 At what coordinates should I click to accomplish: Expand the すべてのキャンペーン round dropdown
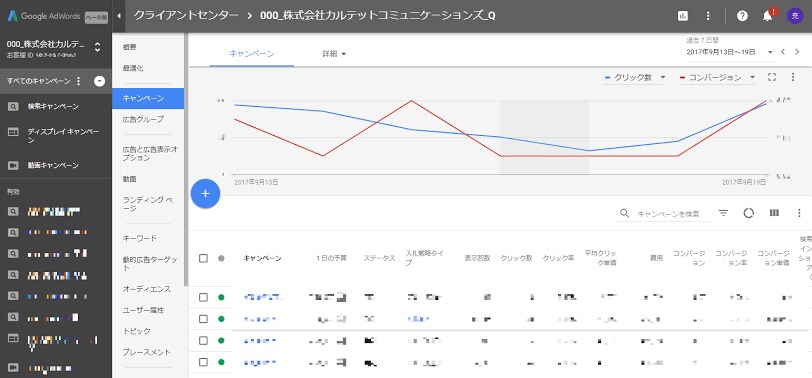pyautogui.click(x=100, y=81)
